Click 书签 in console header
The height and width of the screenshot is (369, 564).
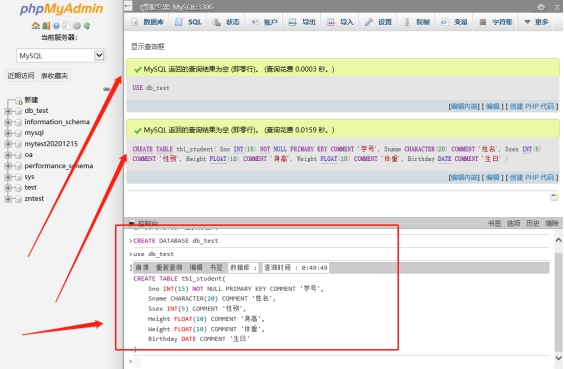[495, 223]
